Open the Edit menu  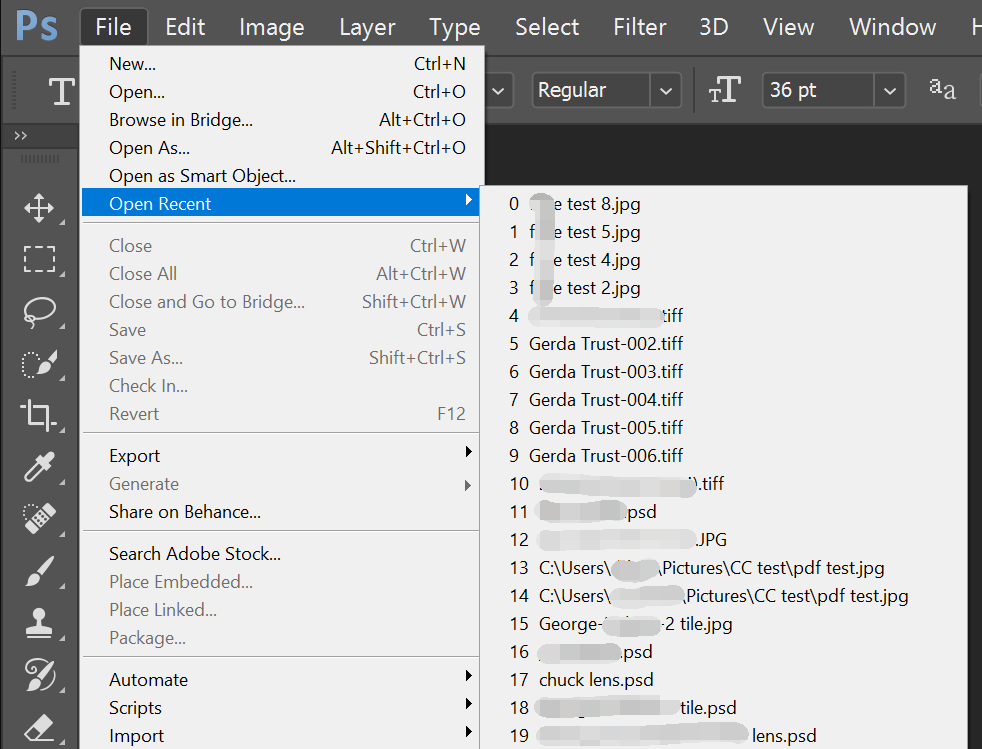(x=185, y=27)
